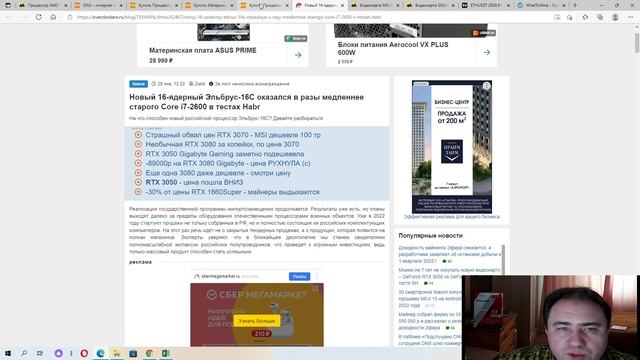Open -89000р на RTX 3080 Gigabyte link
Image resolution: width=640 pixels, height=360 pixels.
[x=228, y=163]
